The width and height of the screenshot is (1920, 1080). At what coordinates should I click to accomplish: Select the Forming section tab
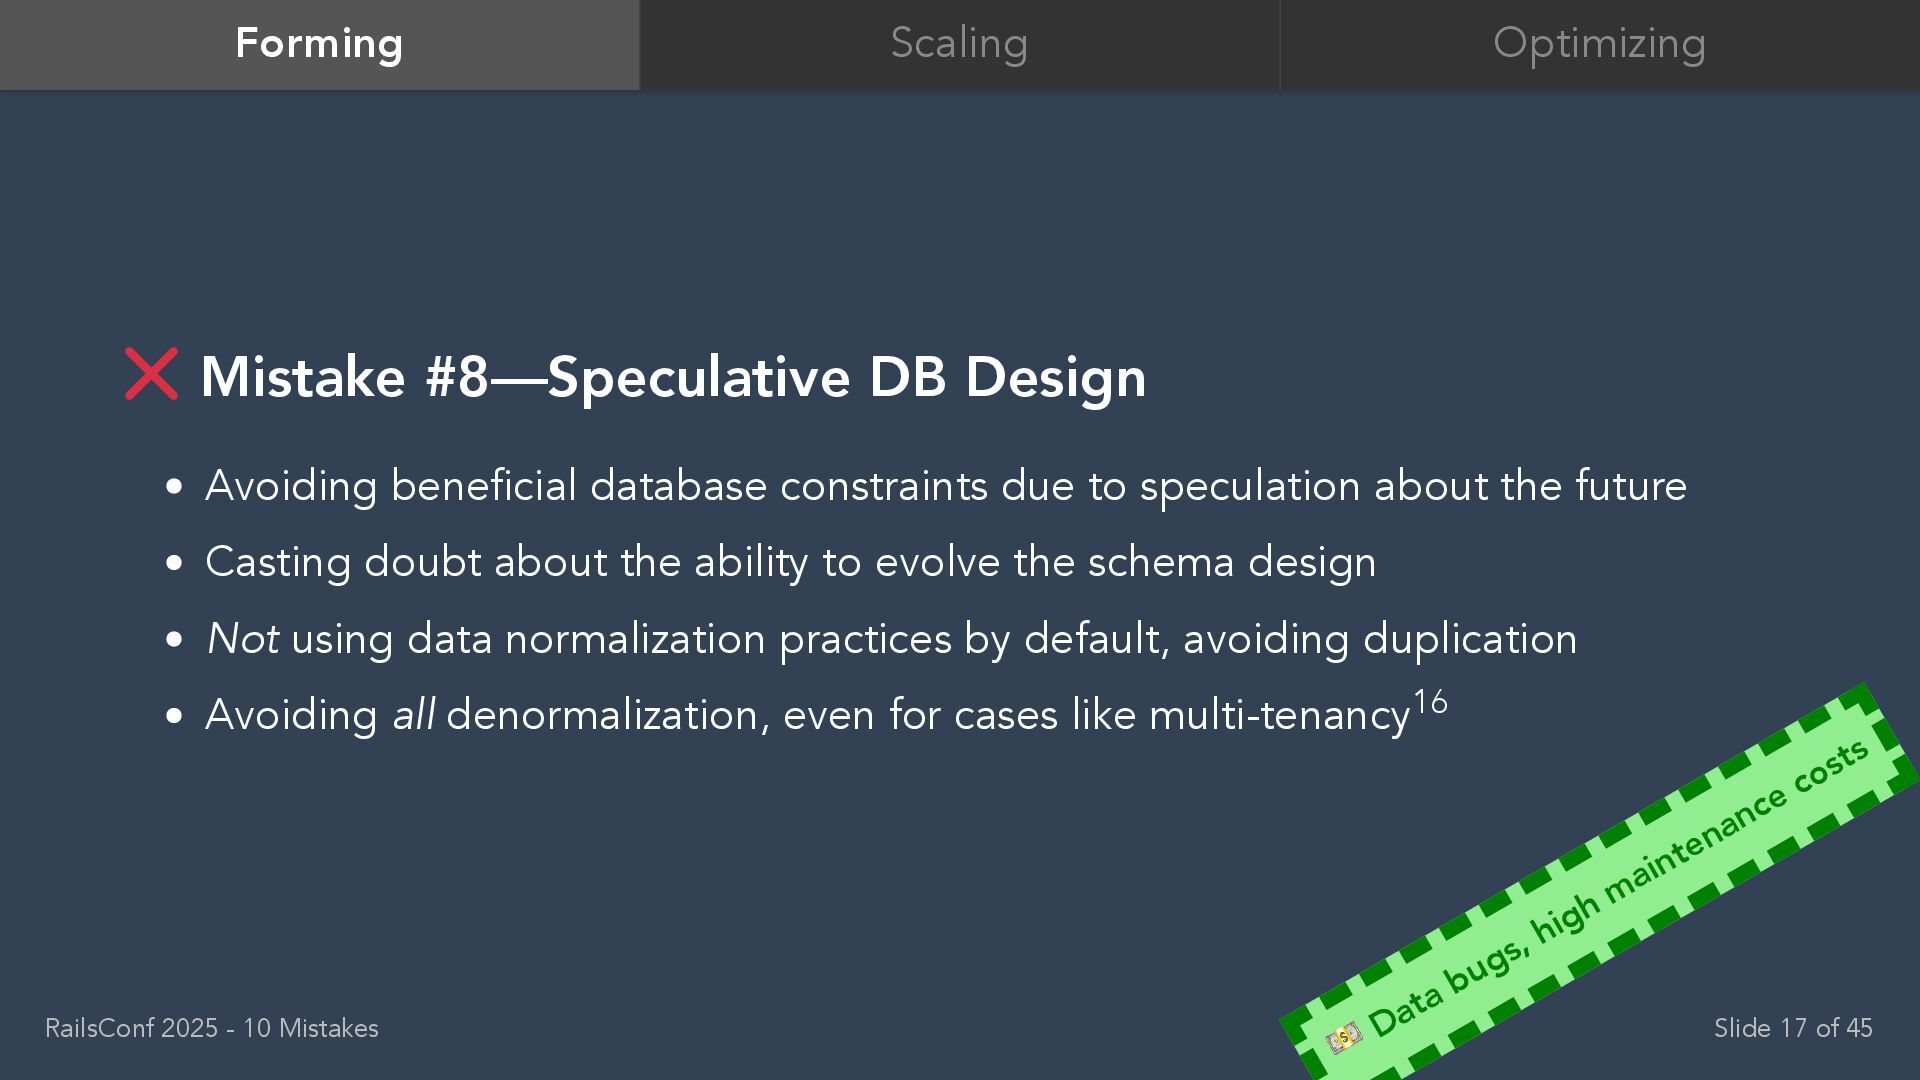(319, 44)
